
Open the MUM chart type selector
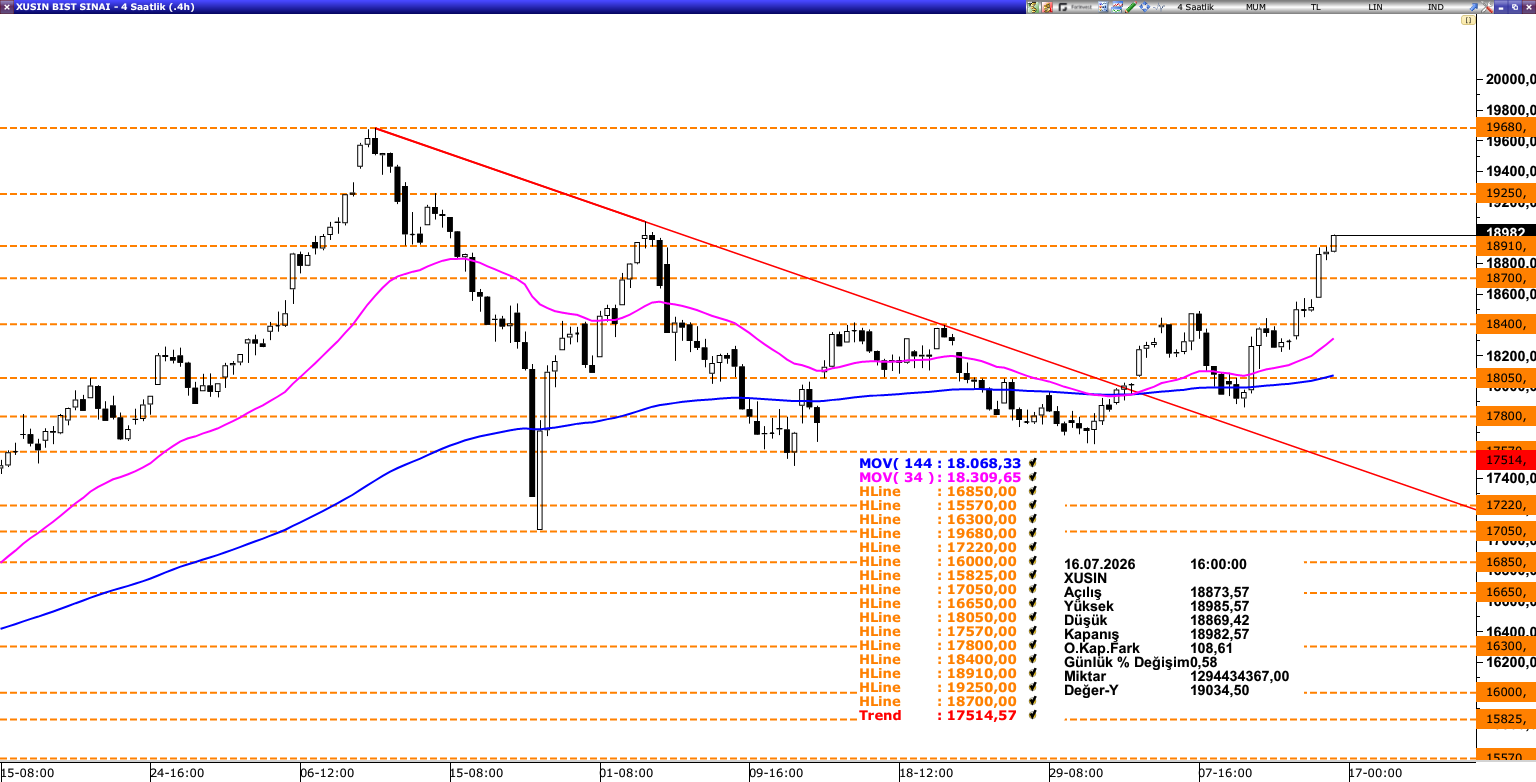1256,7
